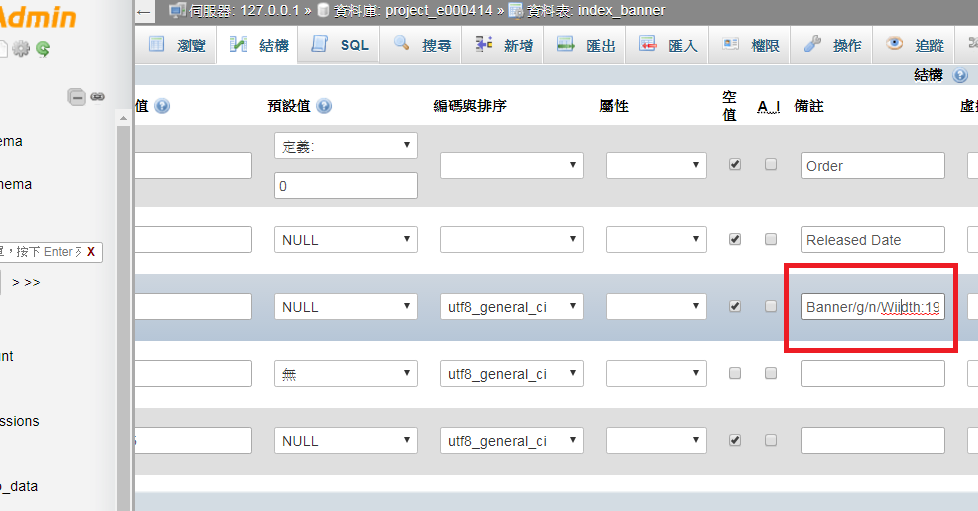Toggle A_I checkbox for Released Date row
Screen dimensions: 978x511
[x=771, y=240]
